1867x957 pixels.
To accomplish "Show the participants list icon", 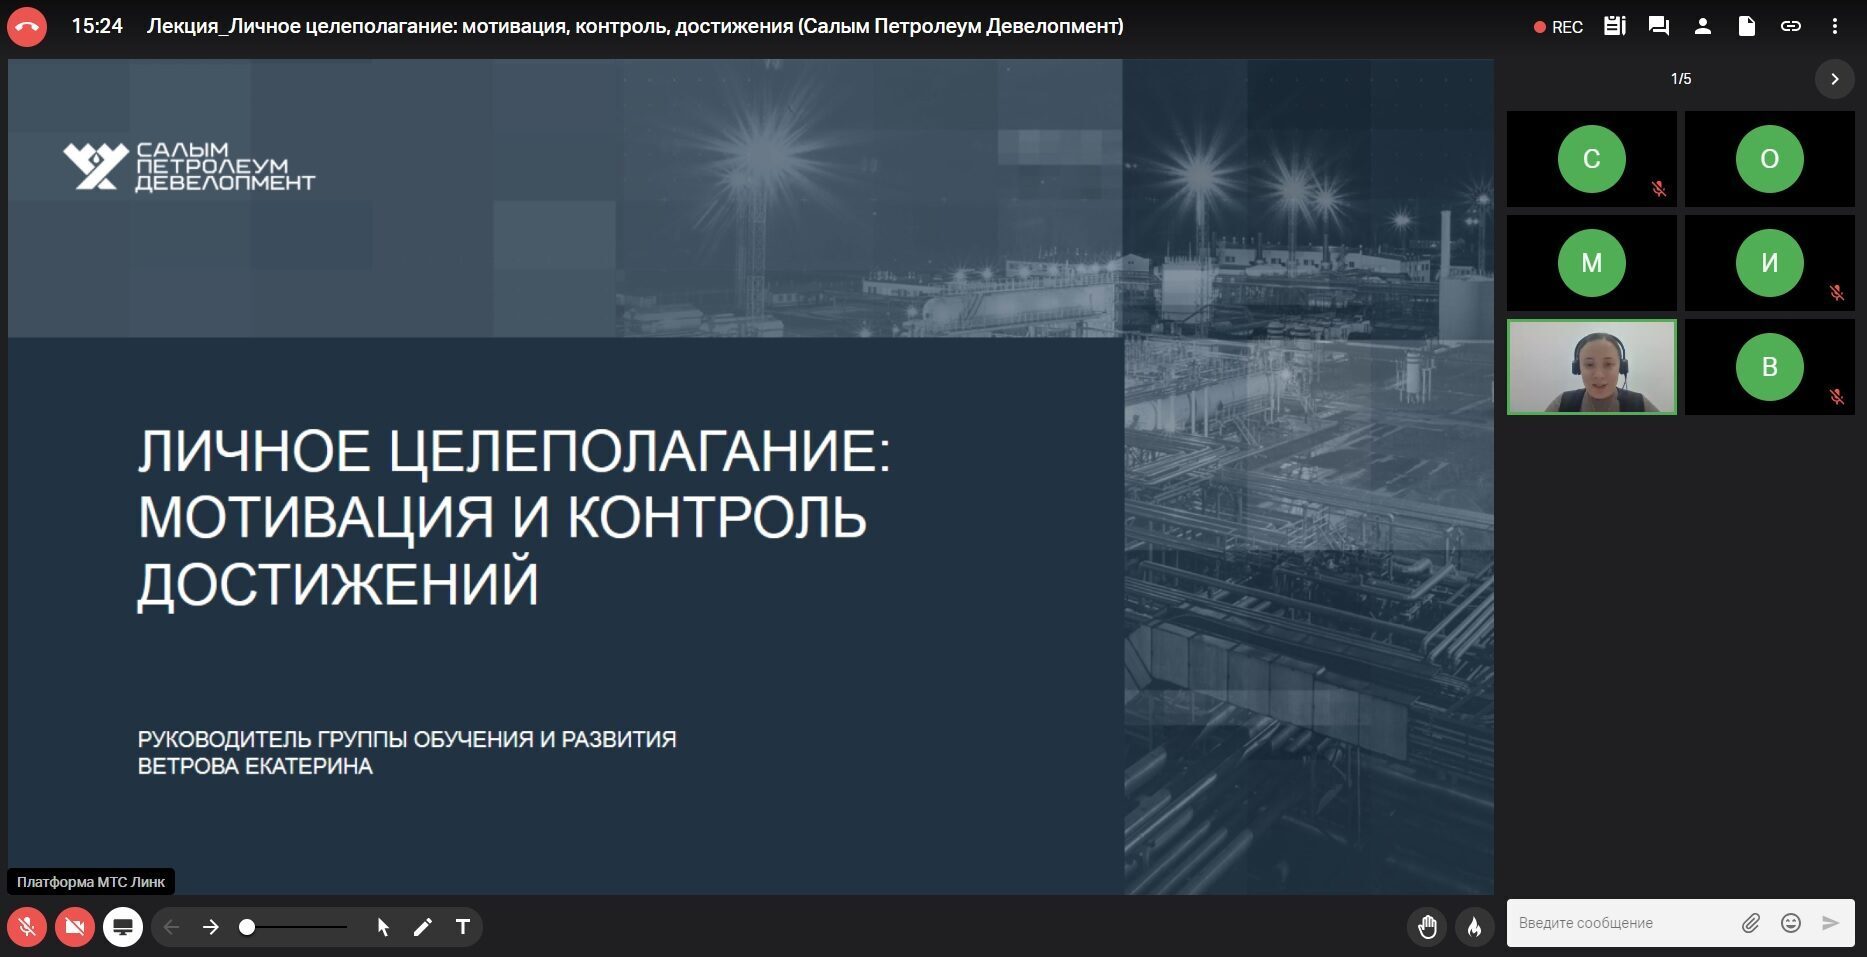I will [1702, 26].
